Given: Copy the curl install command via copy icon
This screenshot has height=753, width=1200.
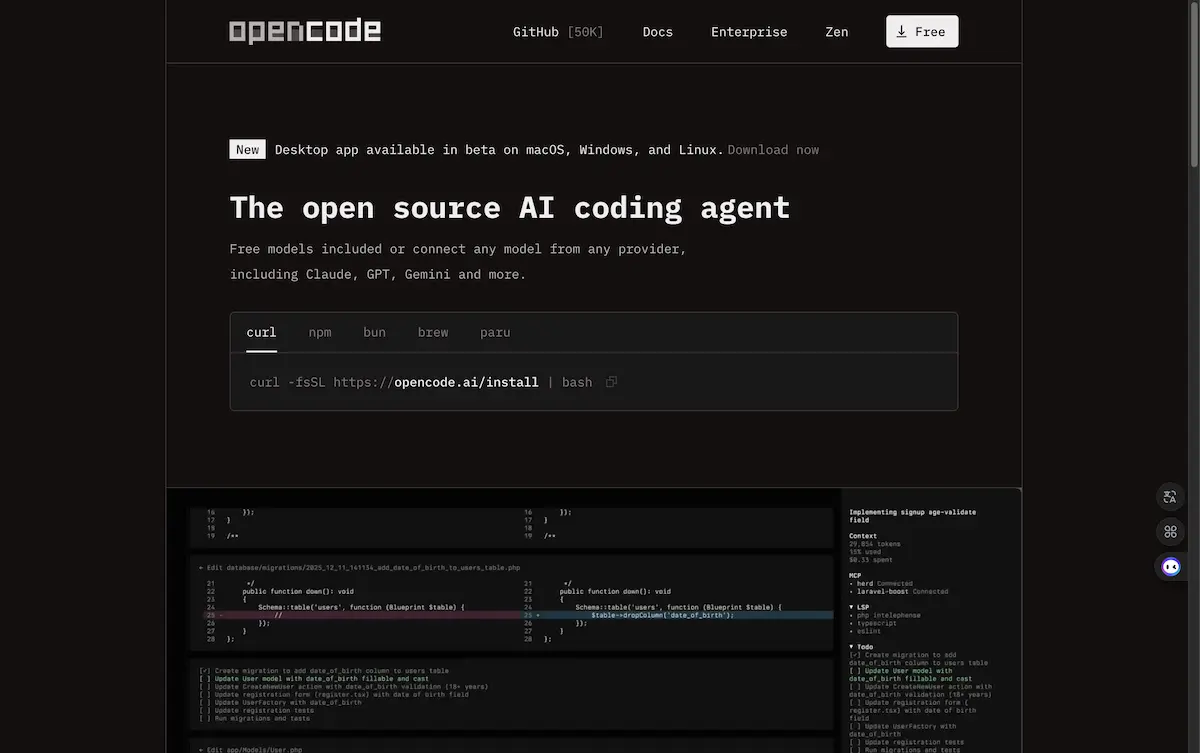Looking at the screenshot, I should (x=611, y=381).
